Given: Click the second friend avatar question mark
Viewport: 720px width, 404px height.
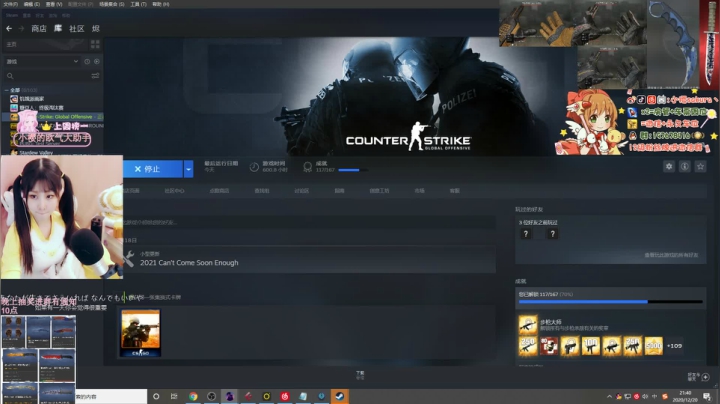Looking at the screenshot, I should [x=552, y=234].
